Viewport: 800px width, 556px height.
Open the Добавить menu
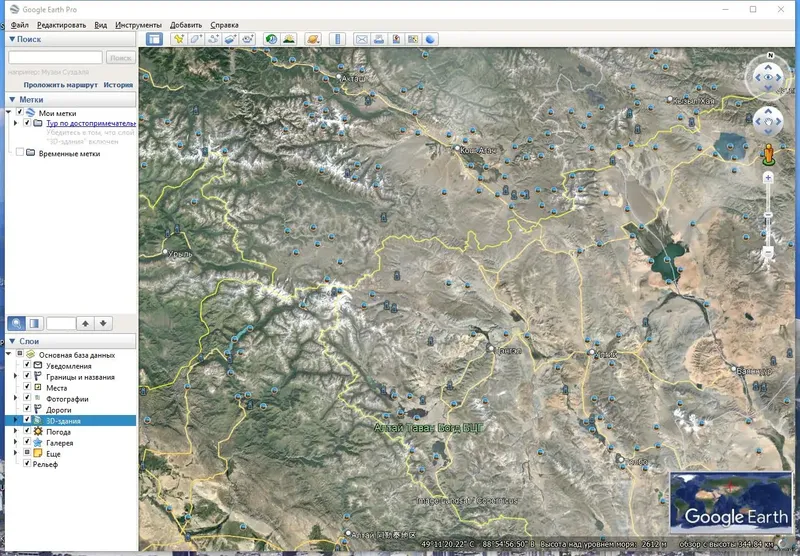(x=186, y=25)
